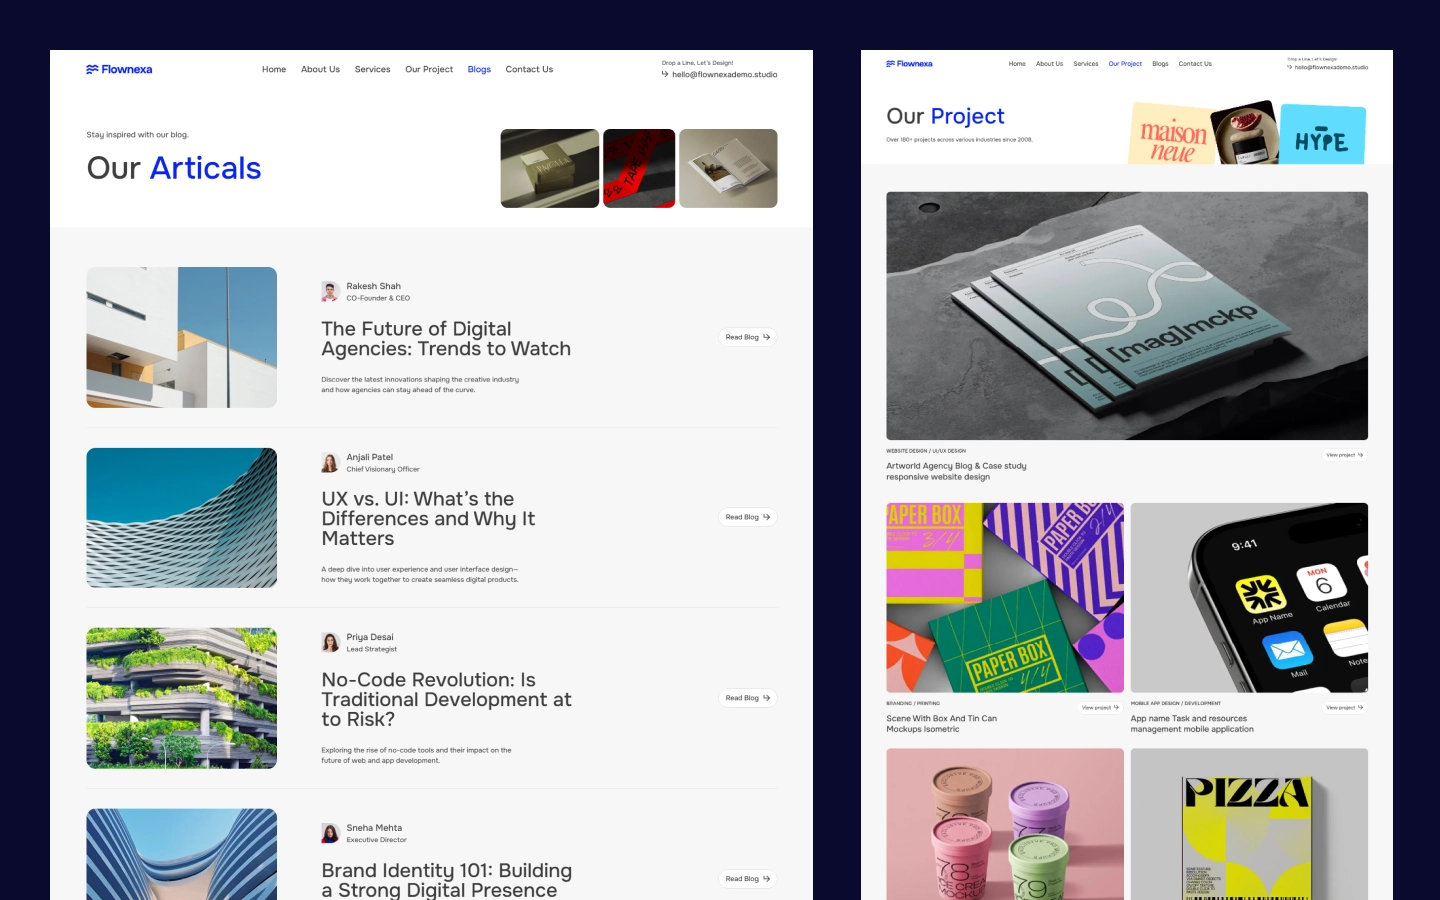Viewport: 1440px width, 900px height.
Task: Open the Brand Identity 101 article image
Action: (x=182, y=855)
